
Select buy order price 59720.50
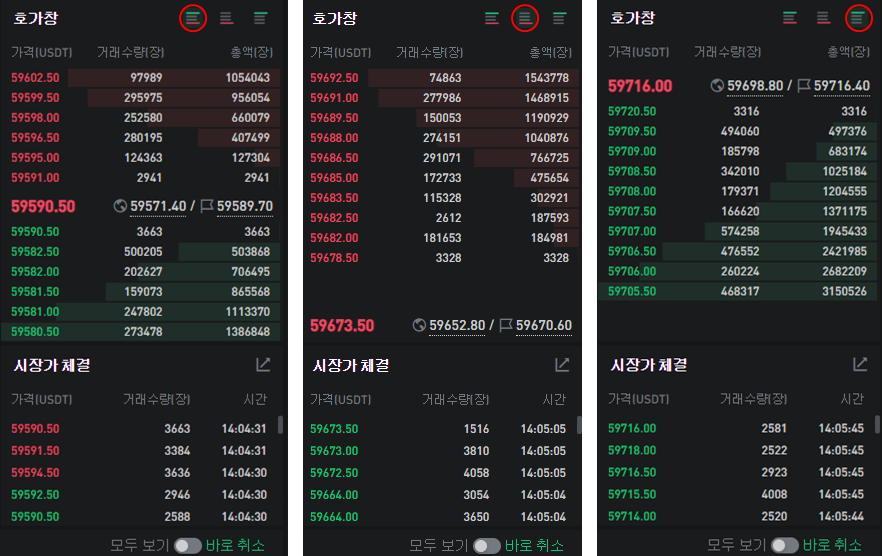click(x=632, y=111)
